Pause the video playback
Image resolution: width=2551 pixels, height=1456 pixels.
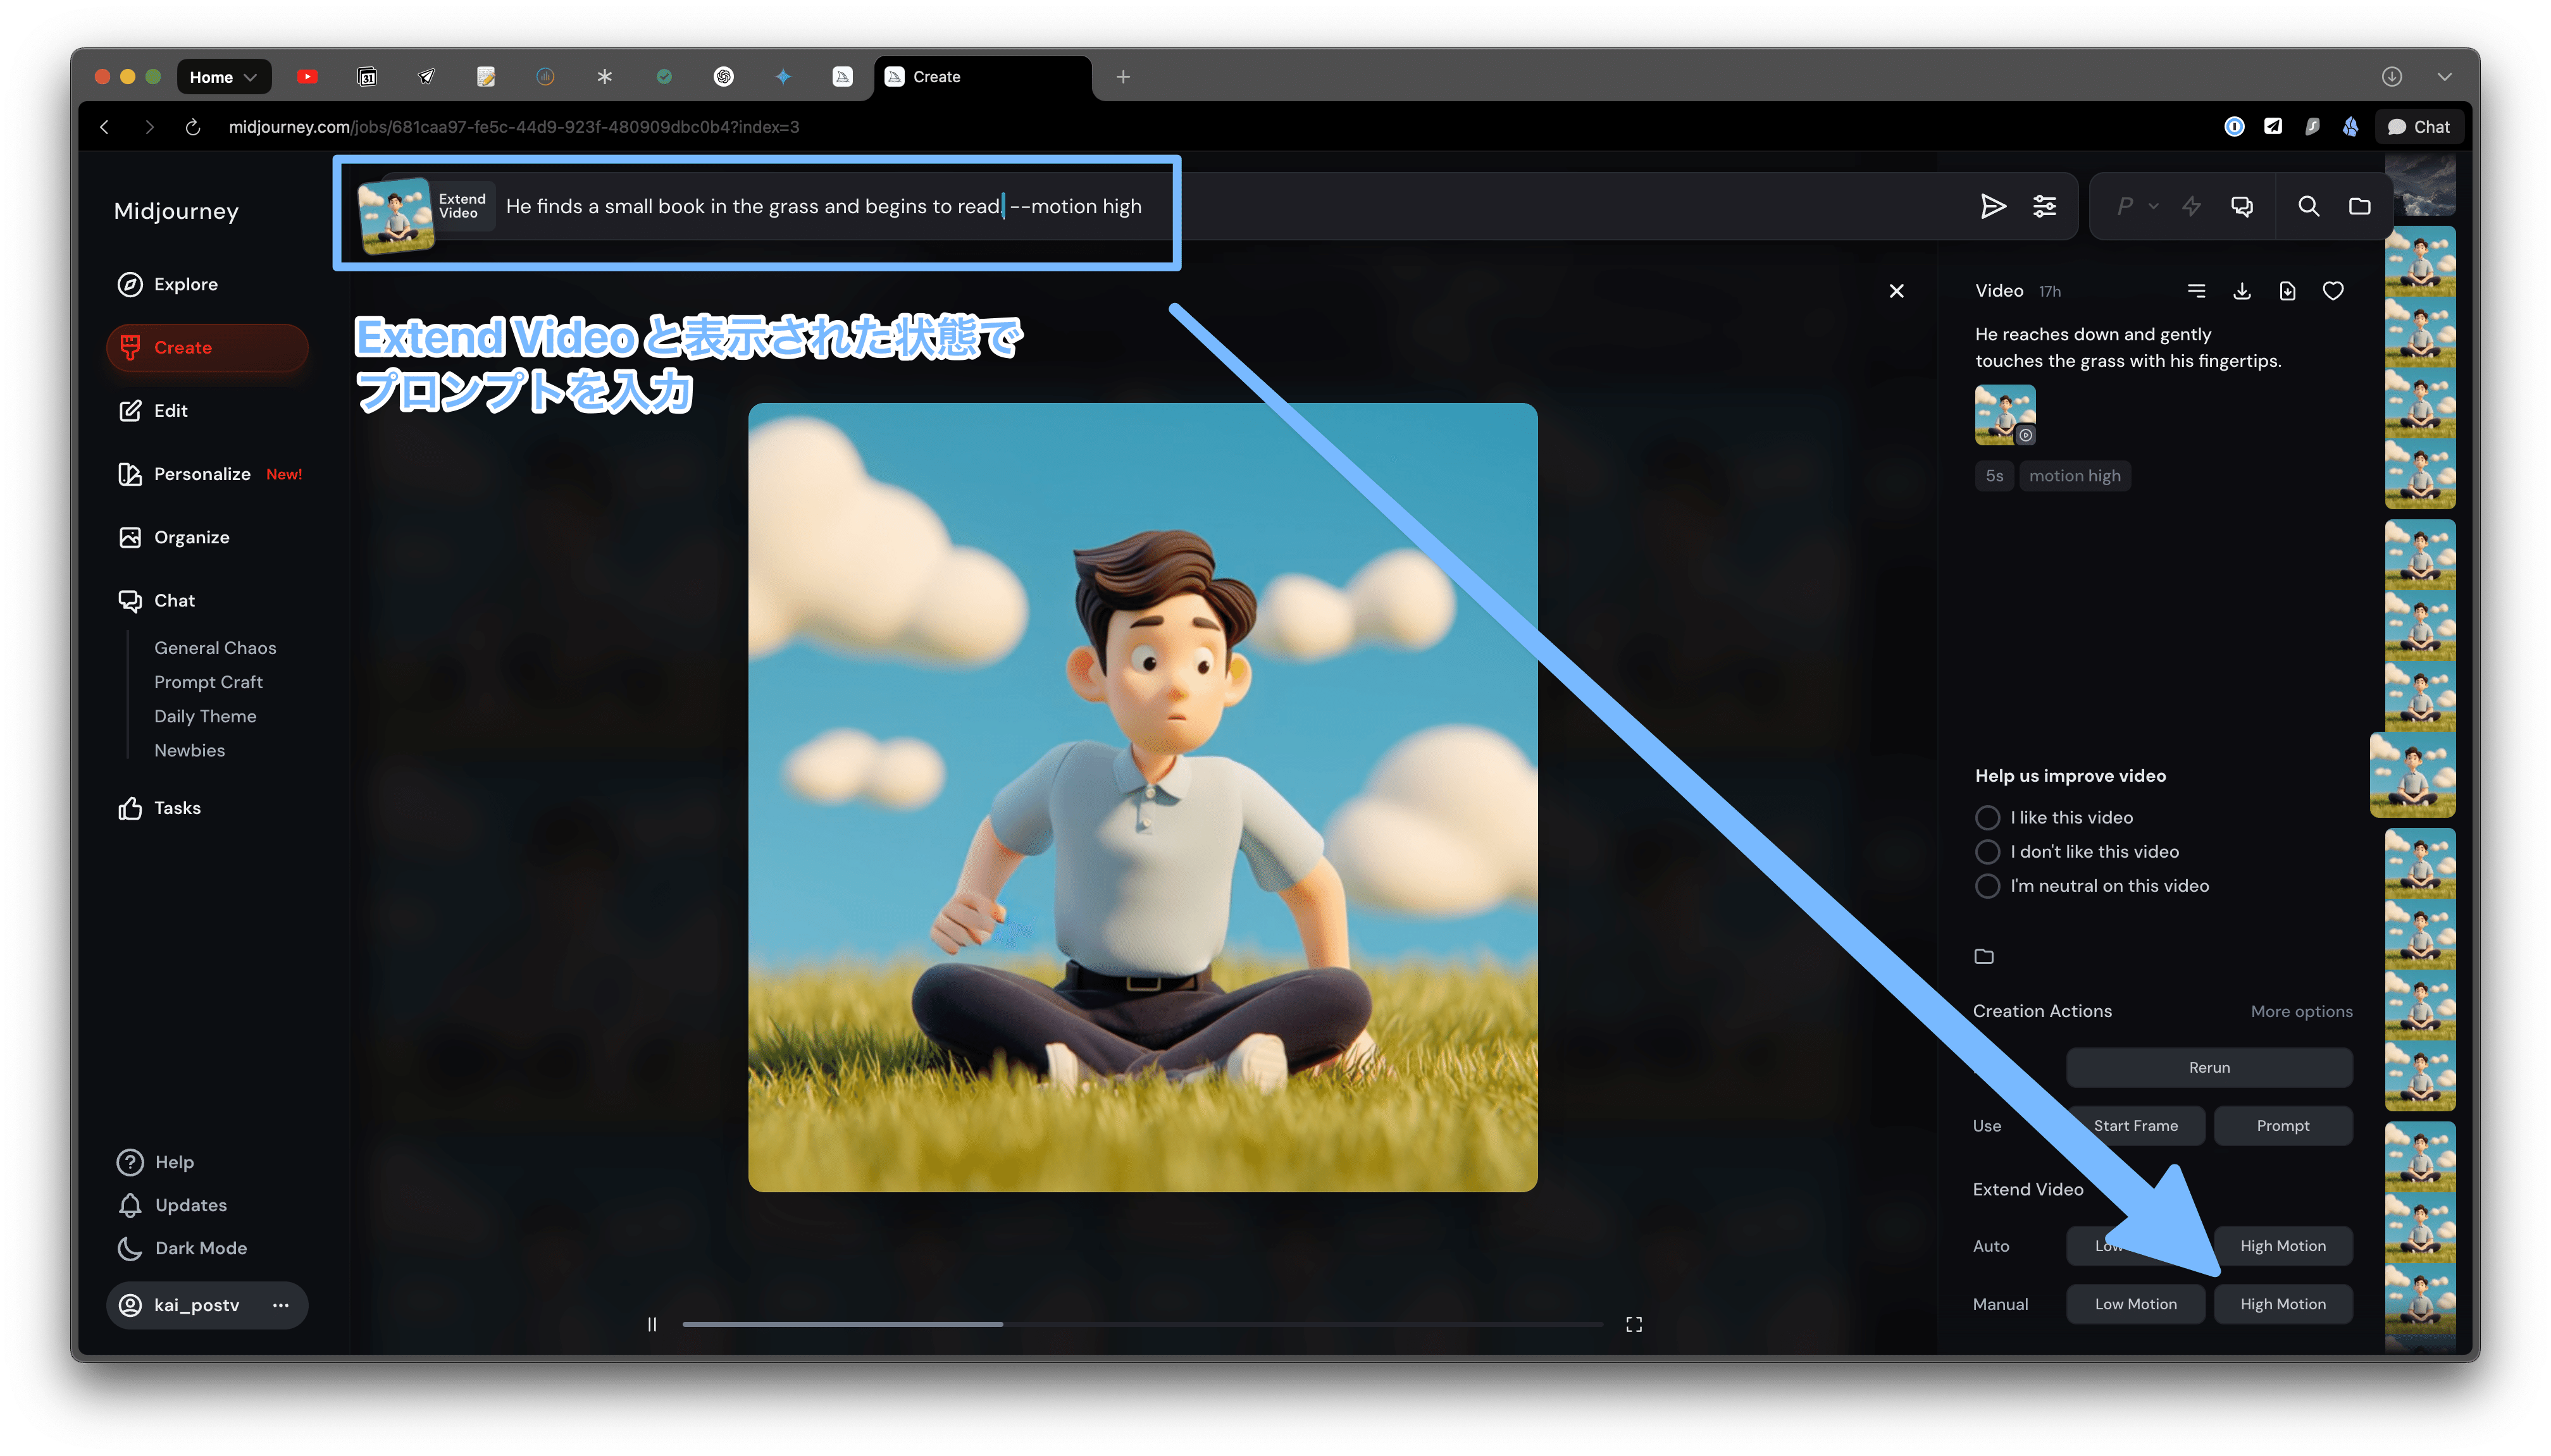(x=652, y=1324)
